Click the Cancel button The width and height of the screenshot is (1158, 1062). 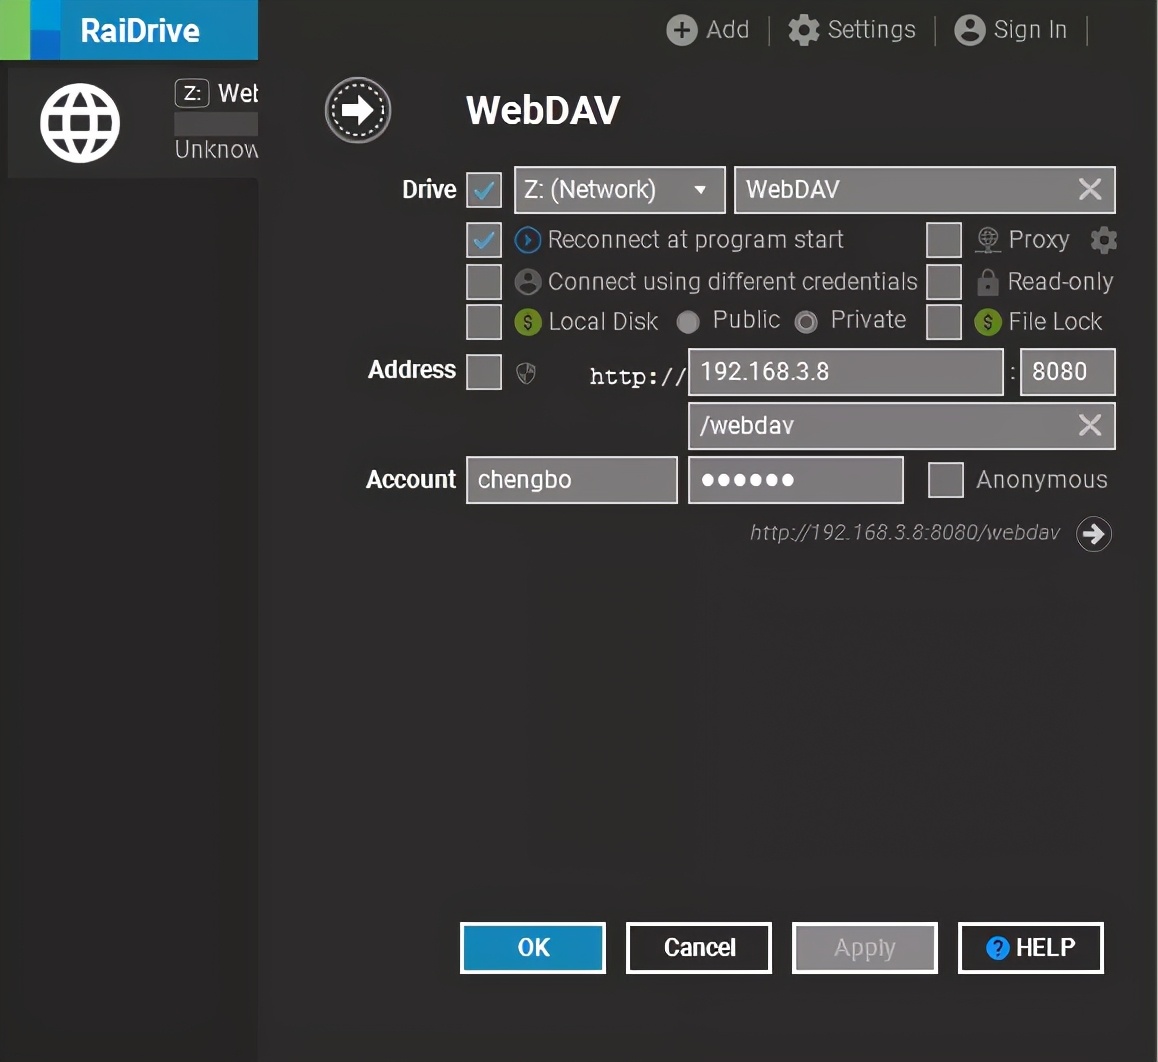[x=699, y=948]
